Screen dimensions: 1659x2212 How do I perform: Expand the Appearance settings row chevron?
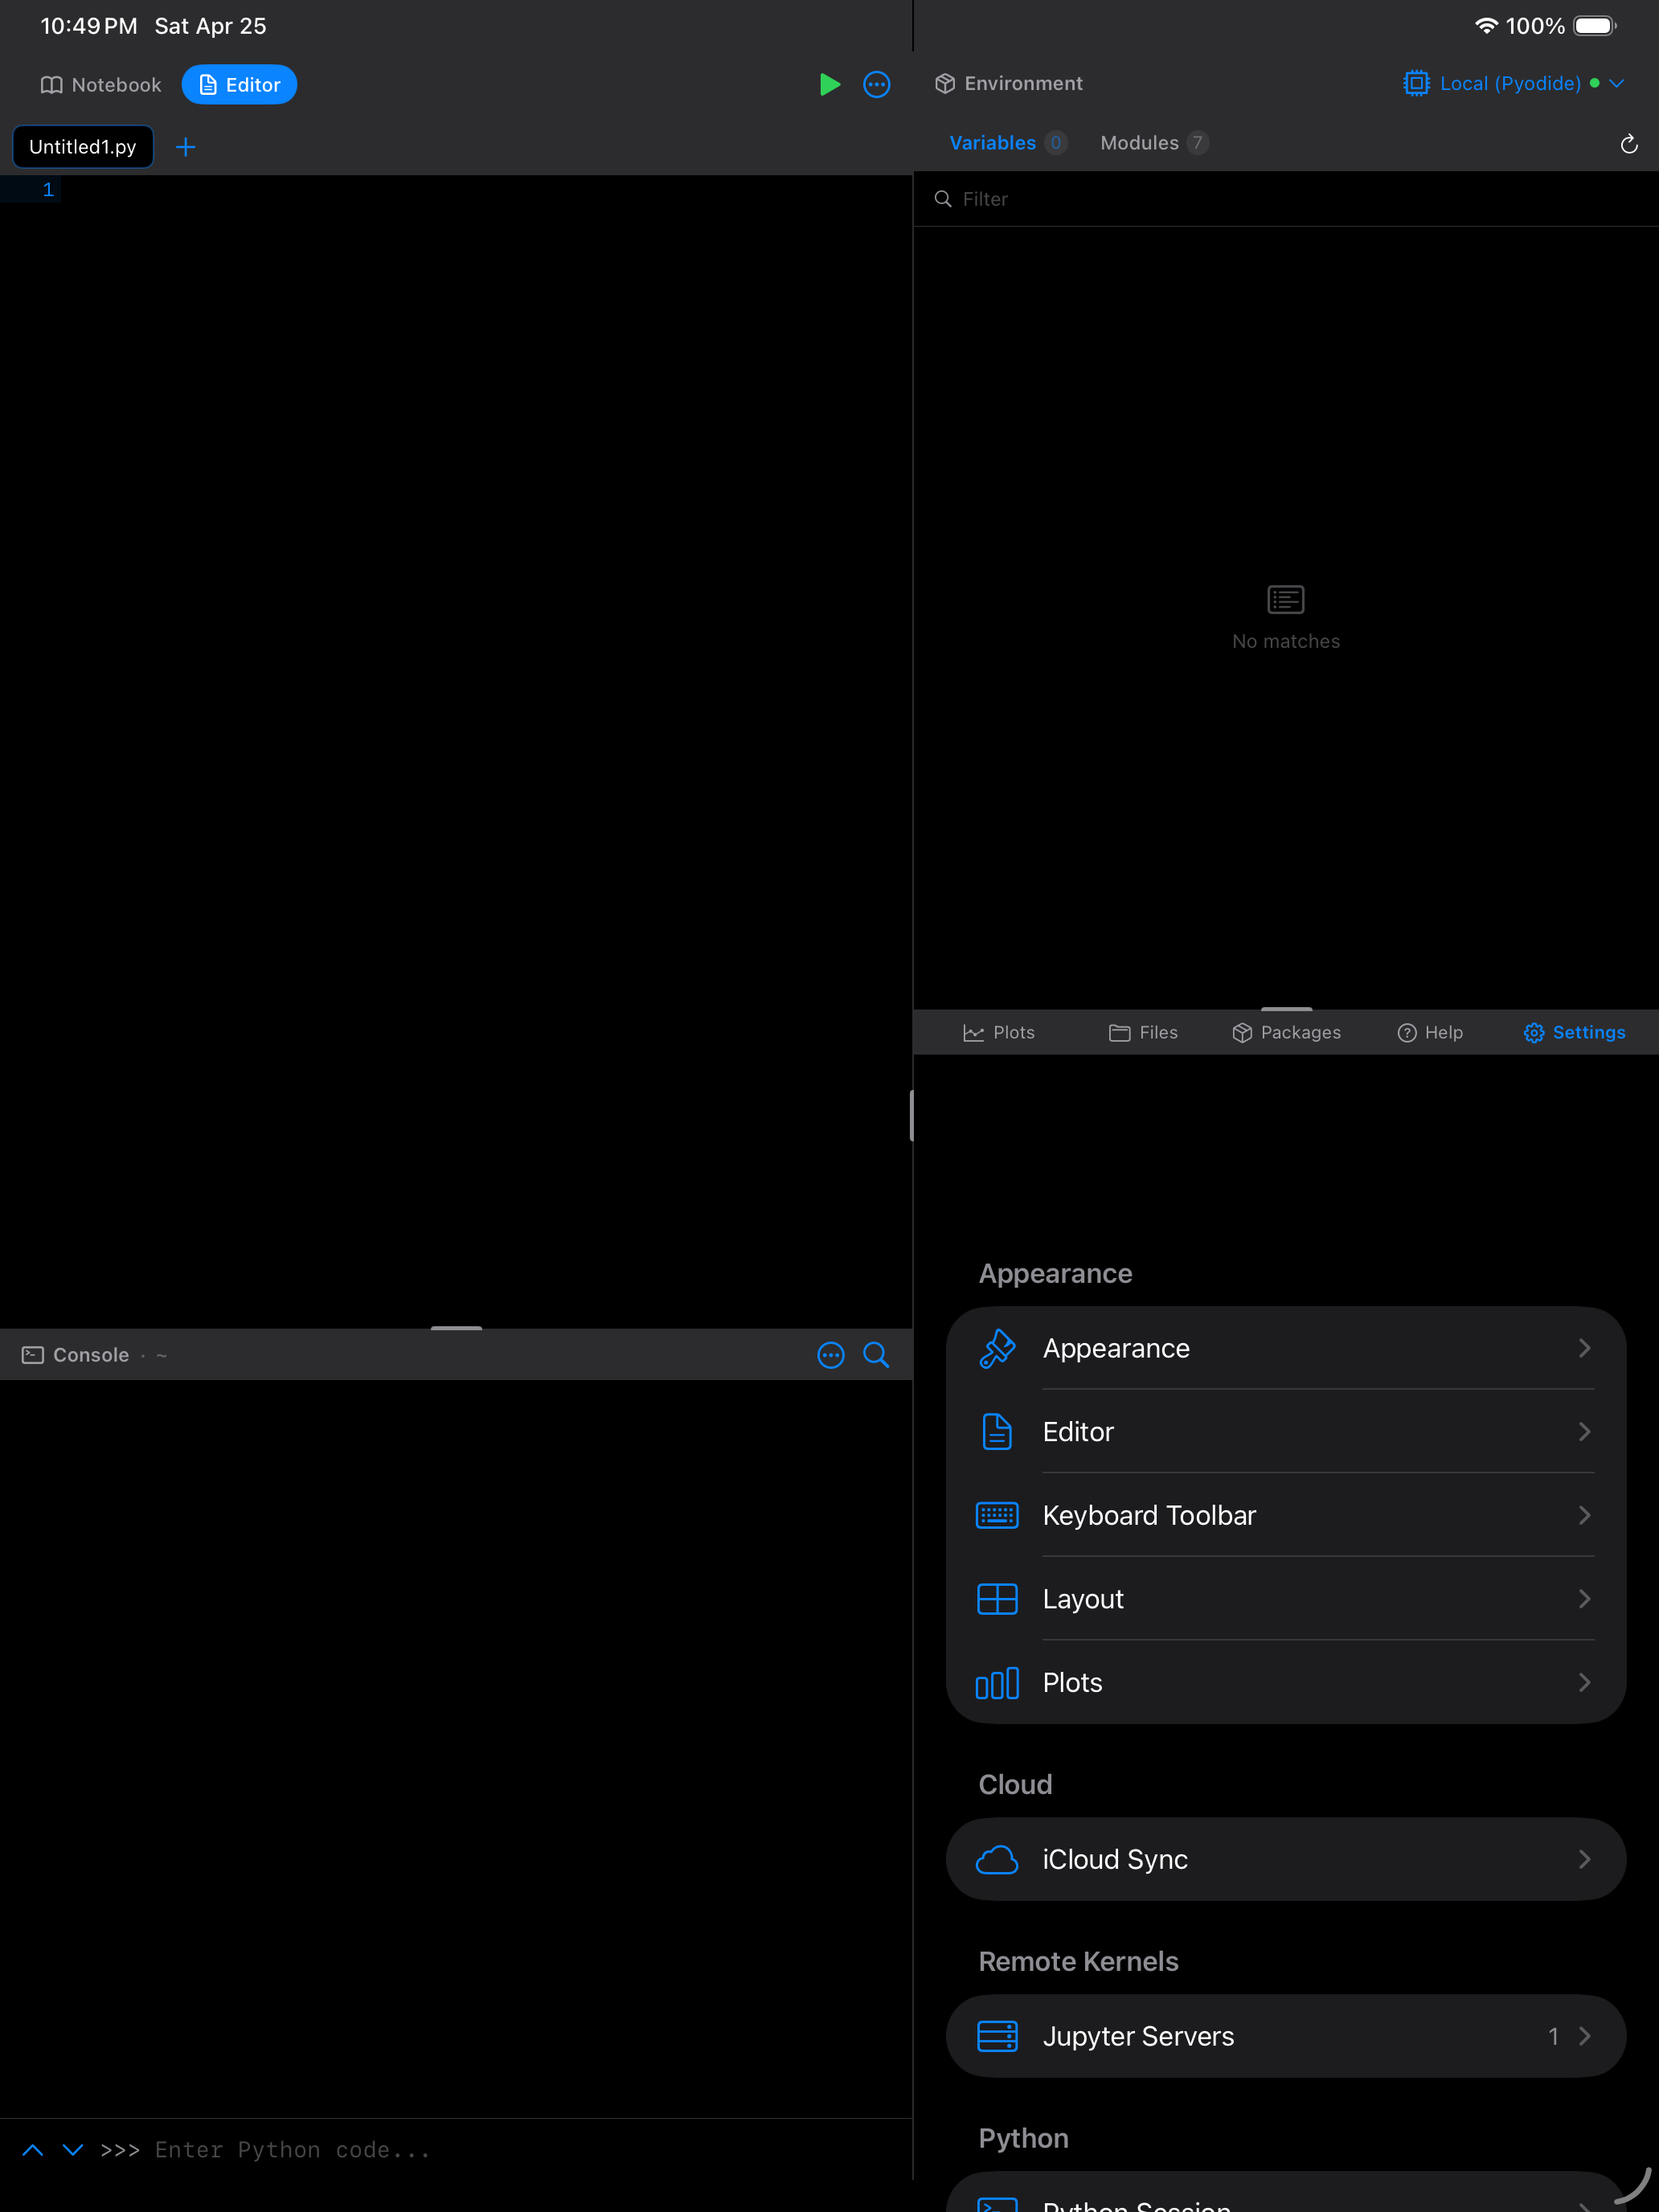click(x=1585, y=1348)
